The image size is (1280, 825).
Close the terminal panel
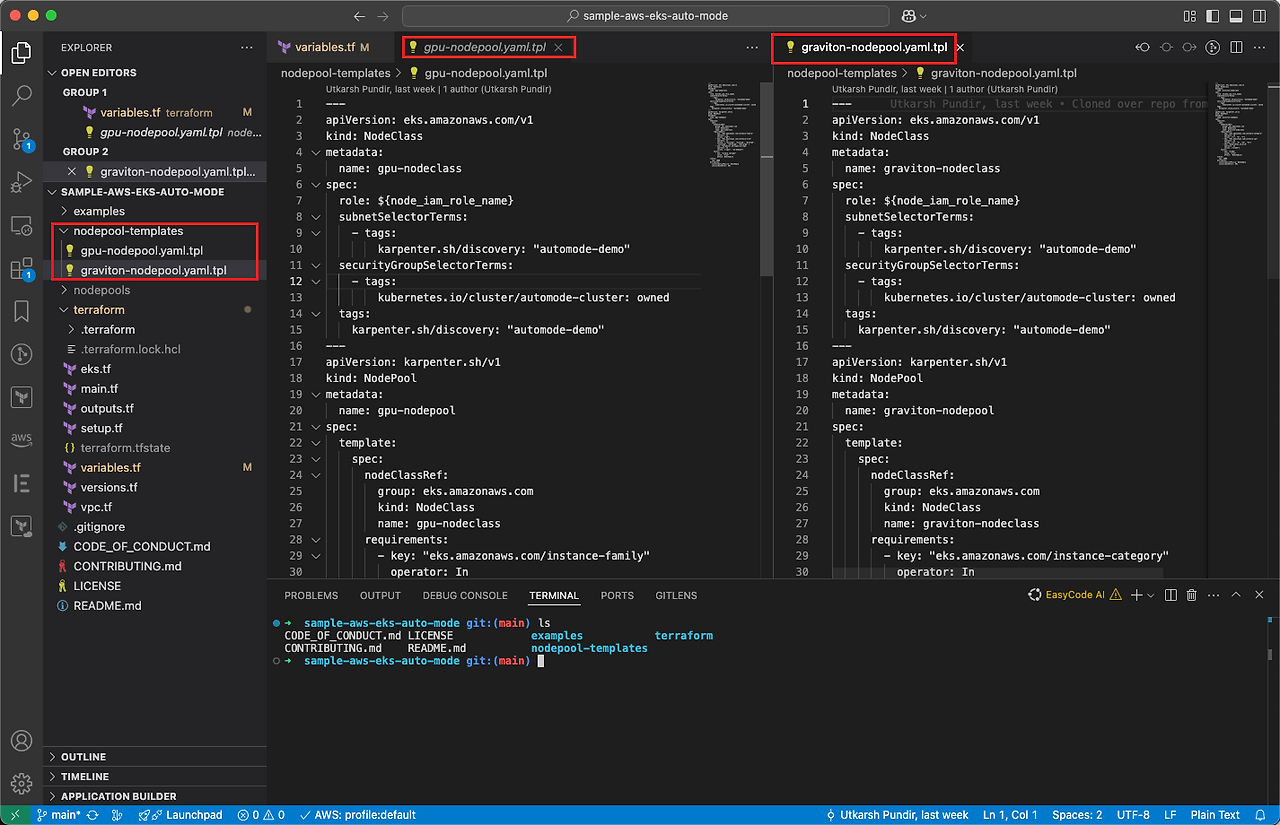point(1259,595)
